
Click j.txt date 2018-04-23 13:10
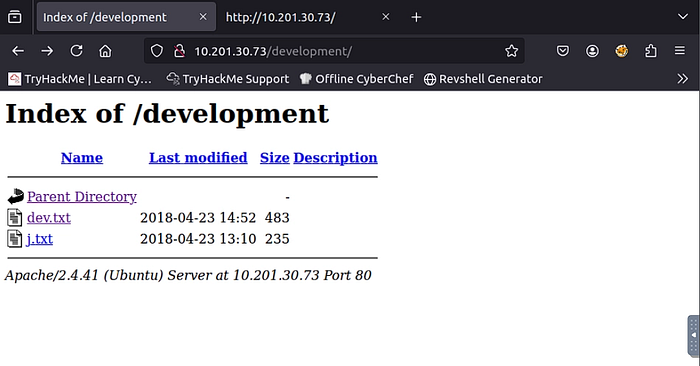click(x=198, y=239)
